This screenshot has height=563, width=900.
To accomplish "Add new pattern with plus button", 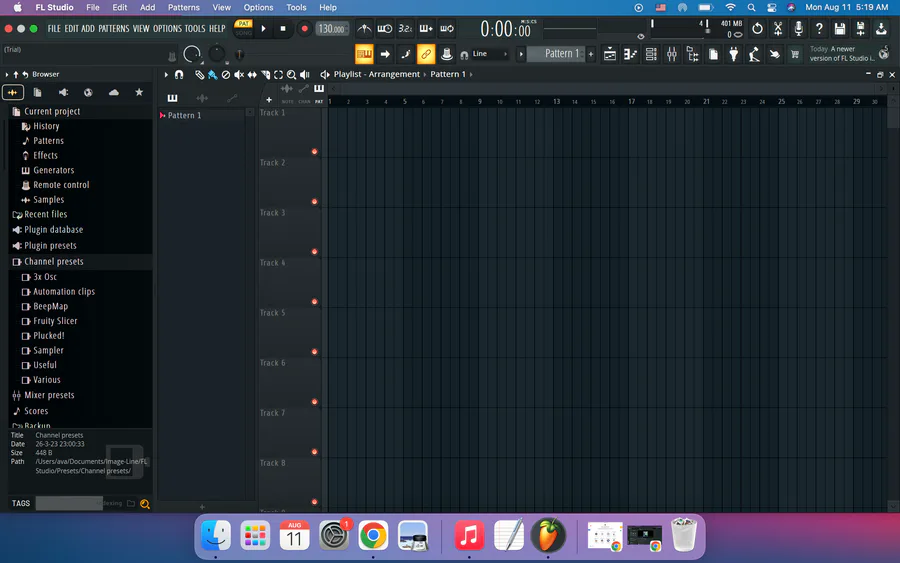I will point(591,54).
